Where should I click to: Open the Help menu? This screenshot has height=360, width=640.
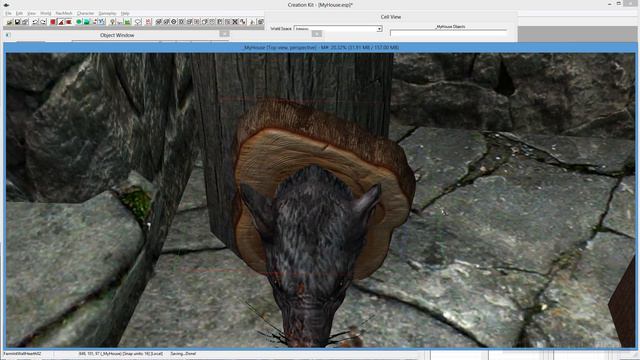pyautogui.click(x=125, y=13)
